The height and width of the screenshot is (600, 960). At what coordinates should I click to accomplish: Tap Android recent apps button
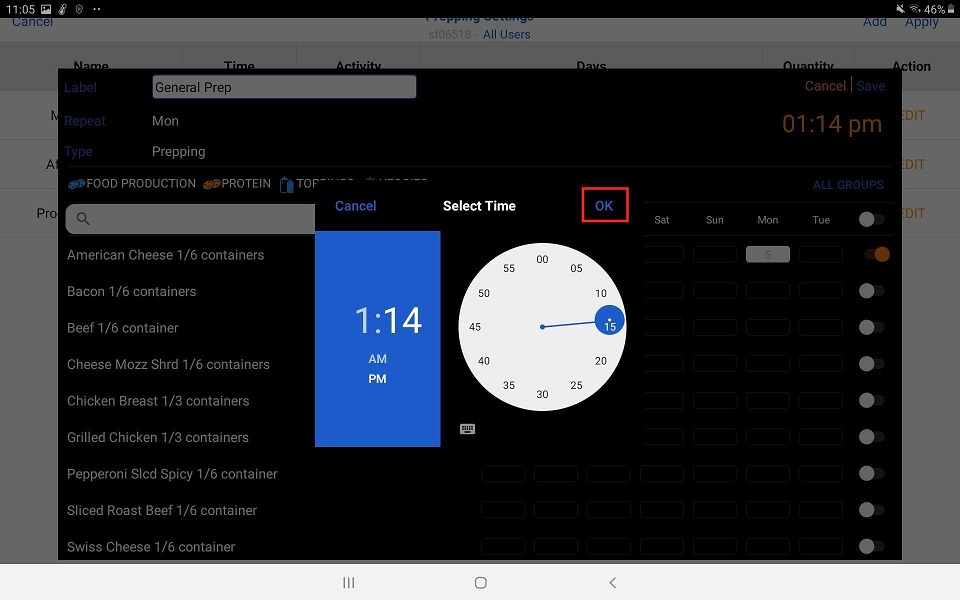point(348,582)
